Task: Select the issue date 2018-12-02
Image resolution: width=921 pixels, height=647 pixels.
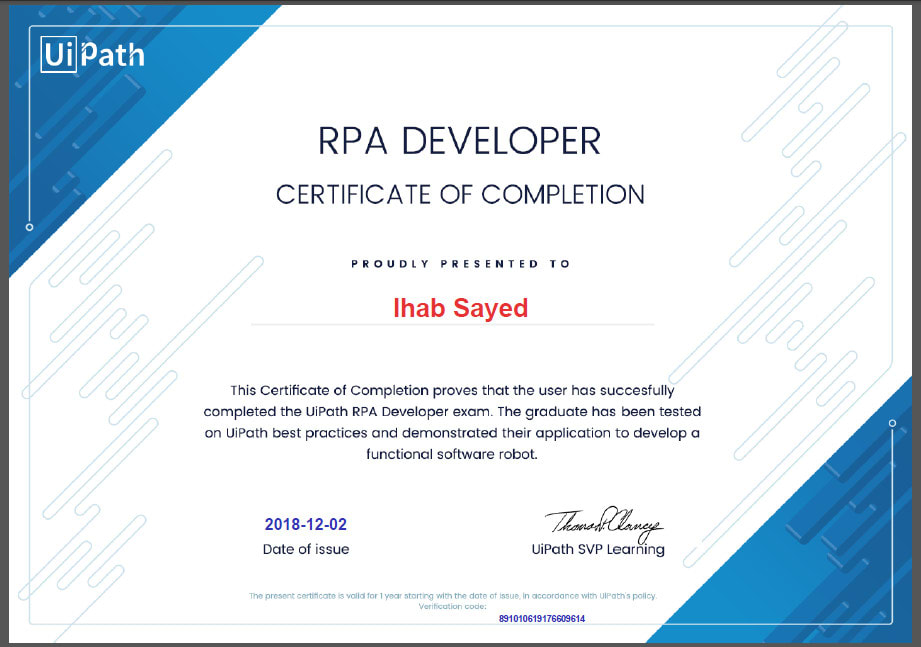Action: click(306, 522)
